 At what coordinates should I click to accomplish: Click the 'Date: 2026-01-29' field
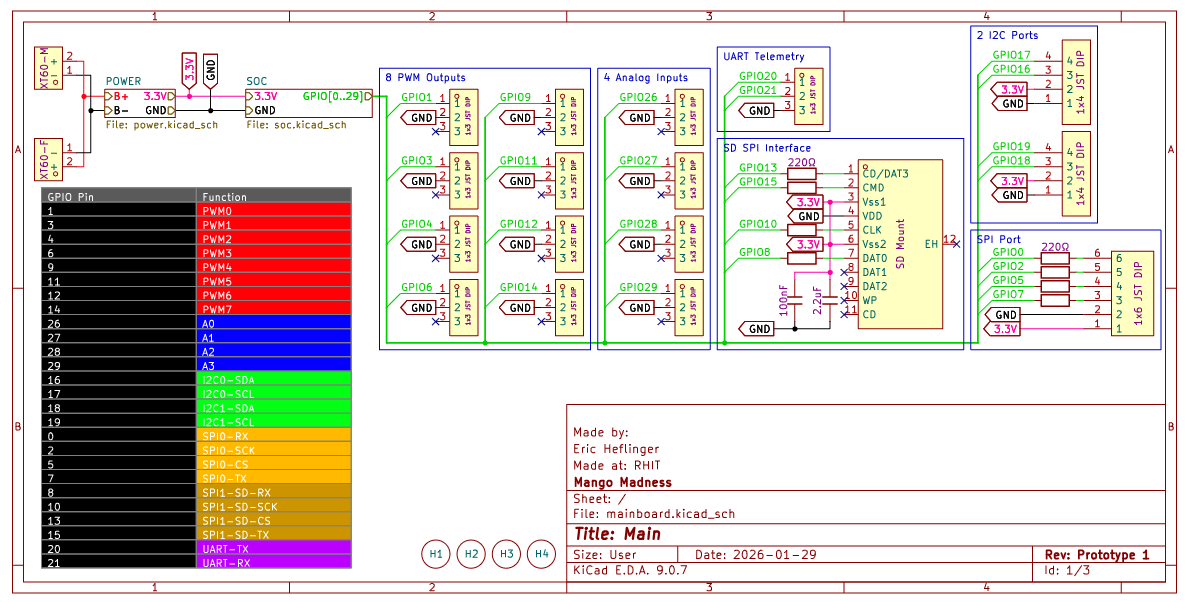[756, 554]
